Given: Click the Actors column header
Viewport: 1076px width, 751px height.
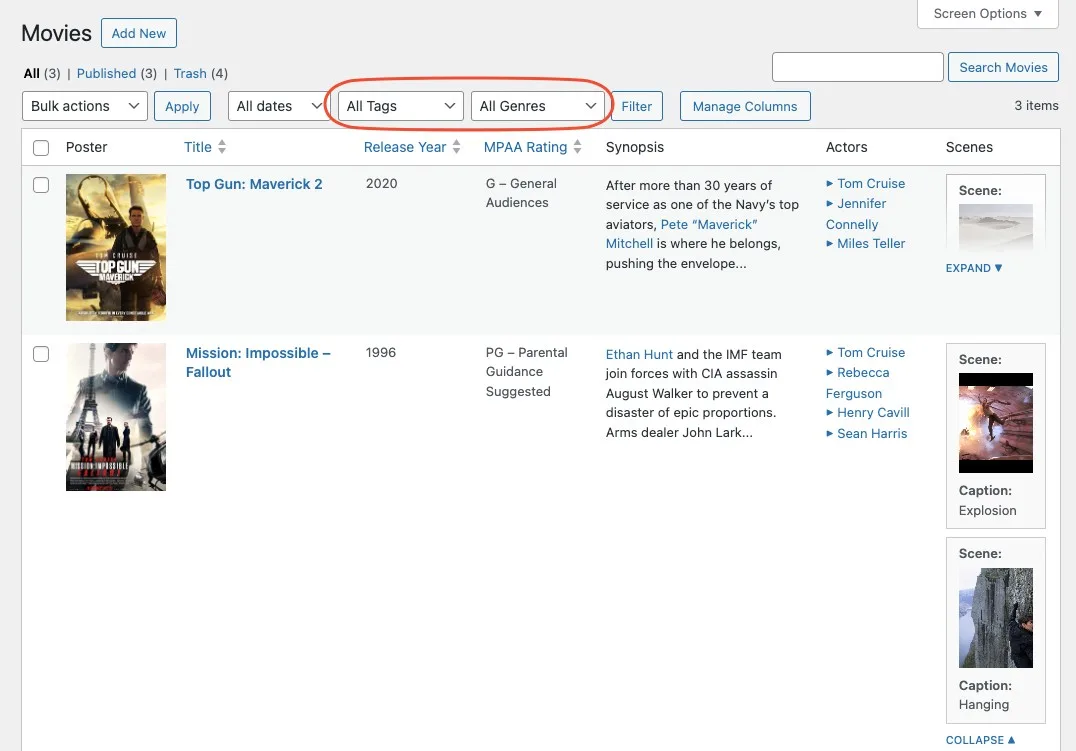Looking at the screenshot, I should [846, 147].
